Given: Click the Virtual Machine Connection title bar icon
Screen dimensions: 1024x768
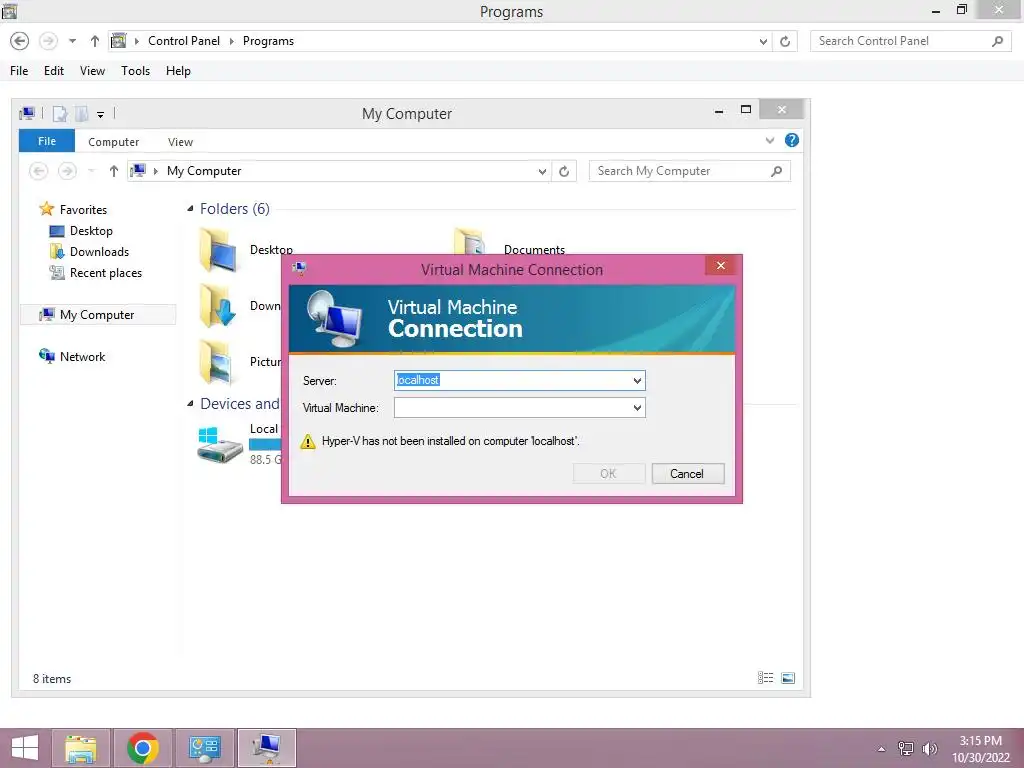Looking at the screenshot, I should coord(299,268).
